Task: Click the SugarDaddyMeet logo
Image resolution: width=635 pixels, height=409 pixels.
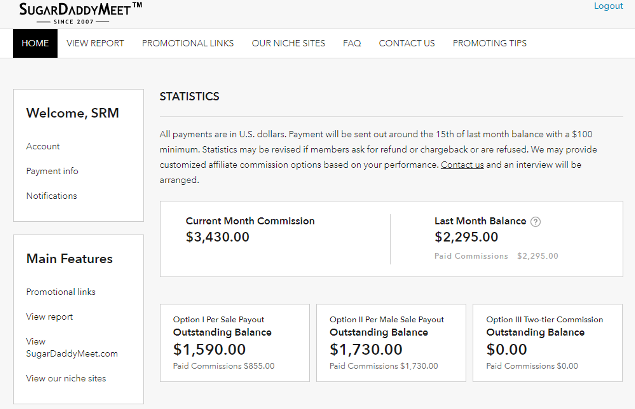Action: [80, 12]
